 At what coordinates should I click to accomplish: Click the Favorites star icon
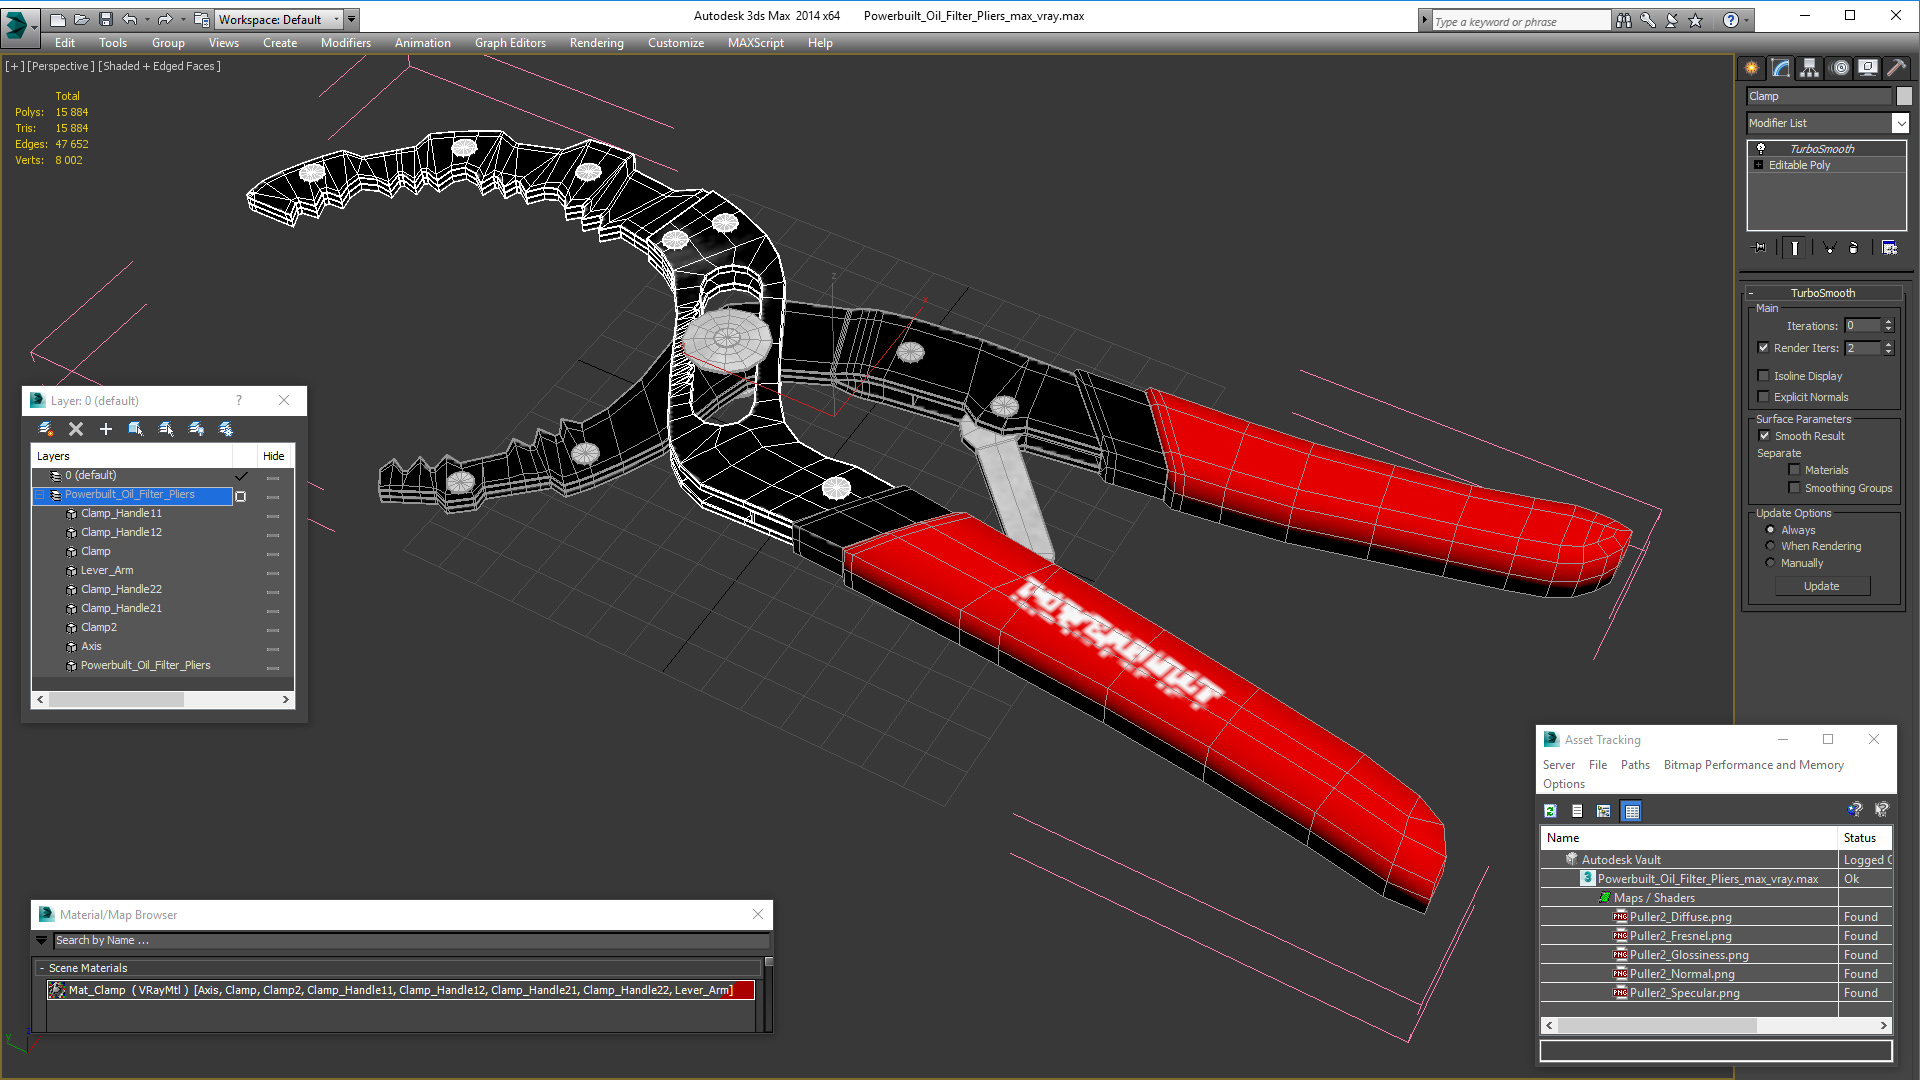point(1695,20)
